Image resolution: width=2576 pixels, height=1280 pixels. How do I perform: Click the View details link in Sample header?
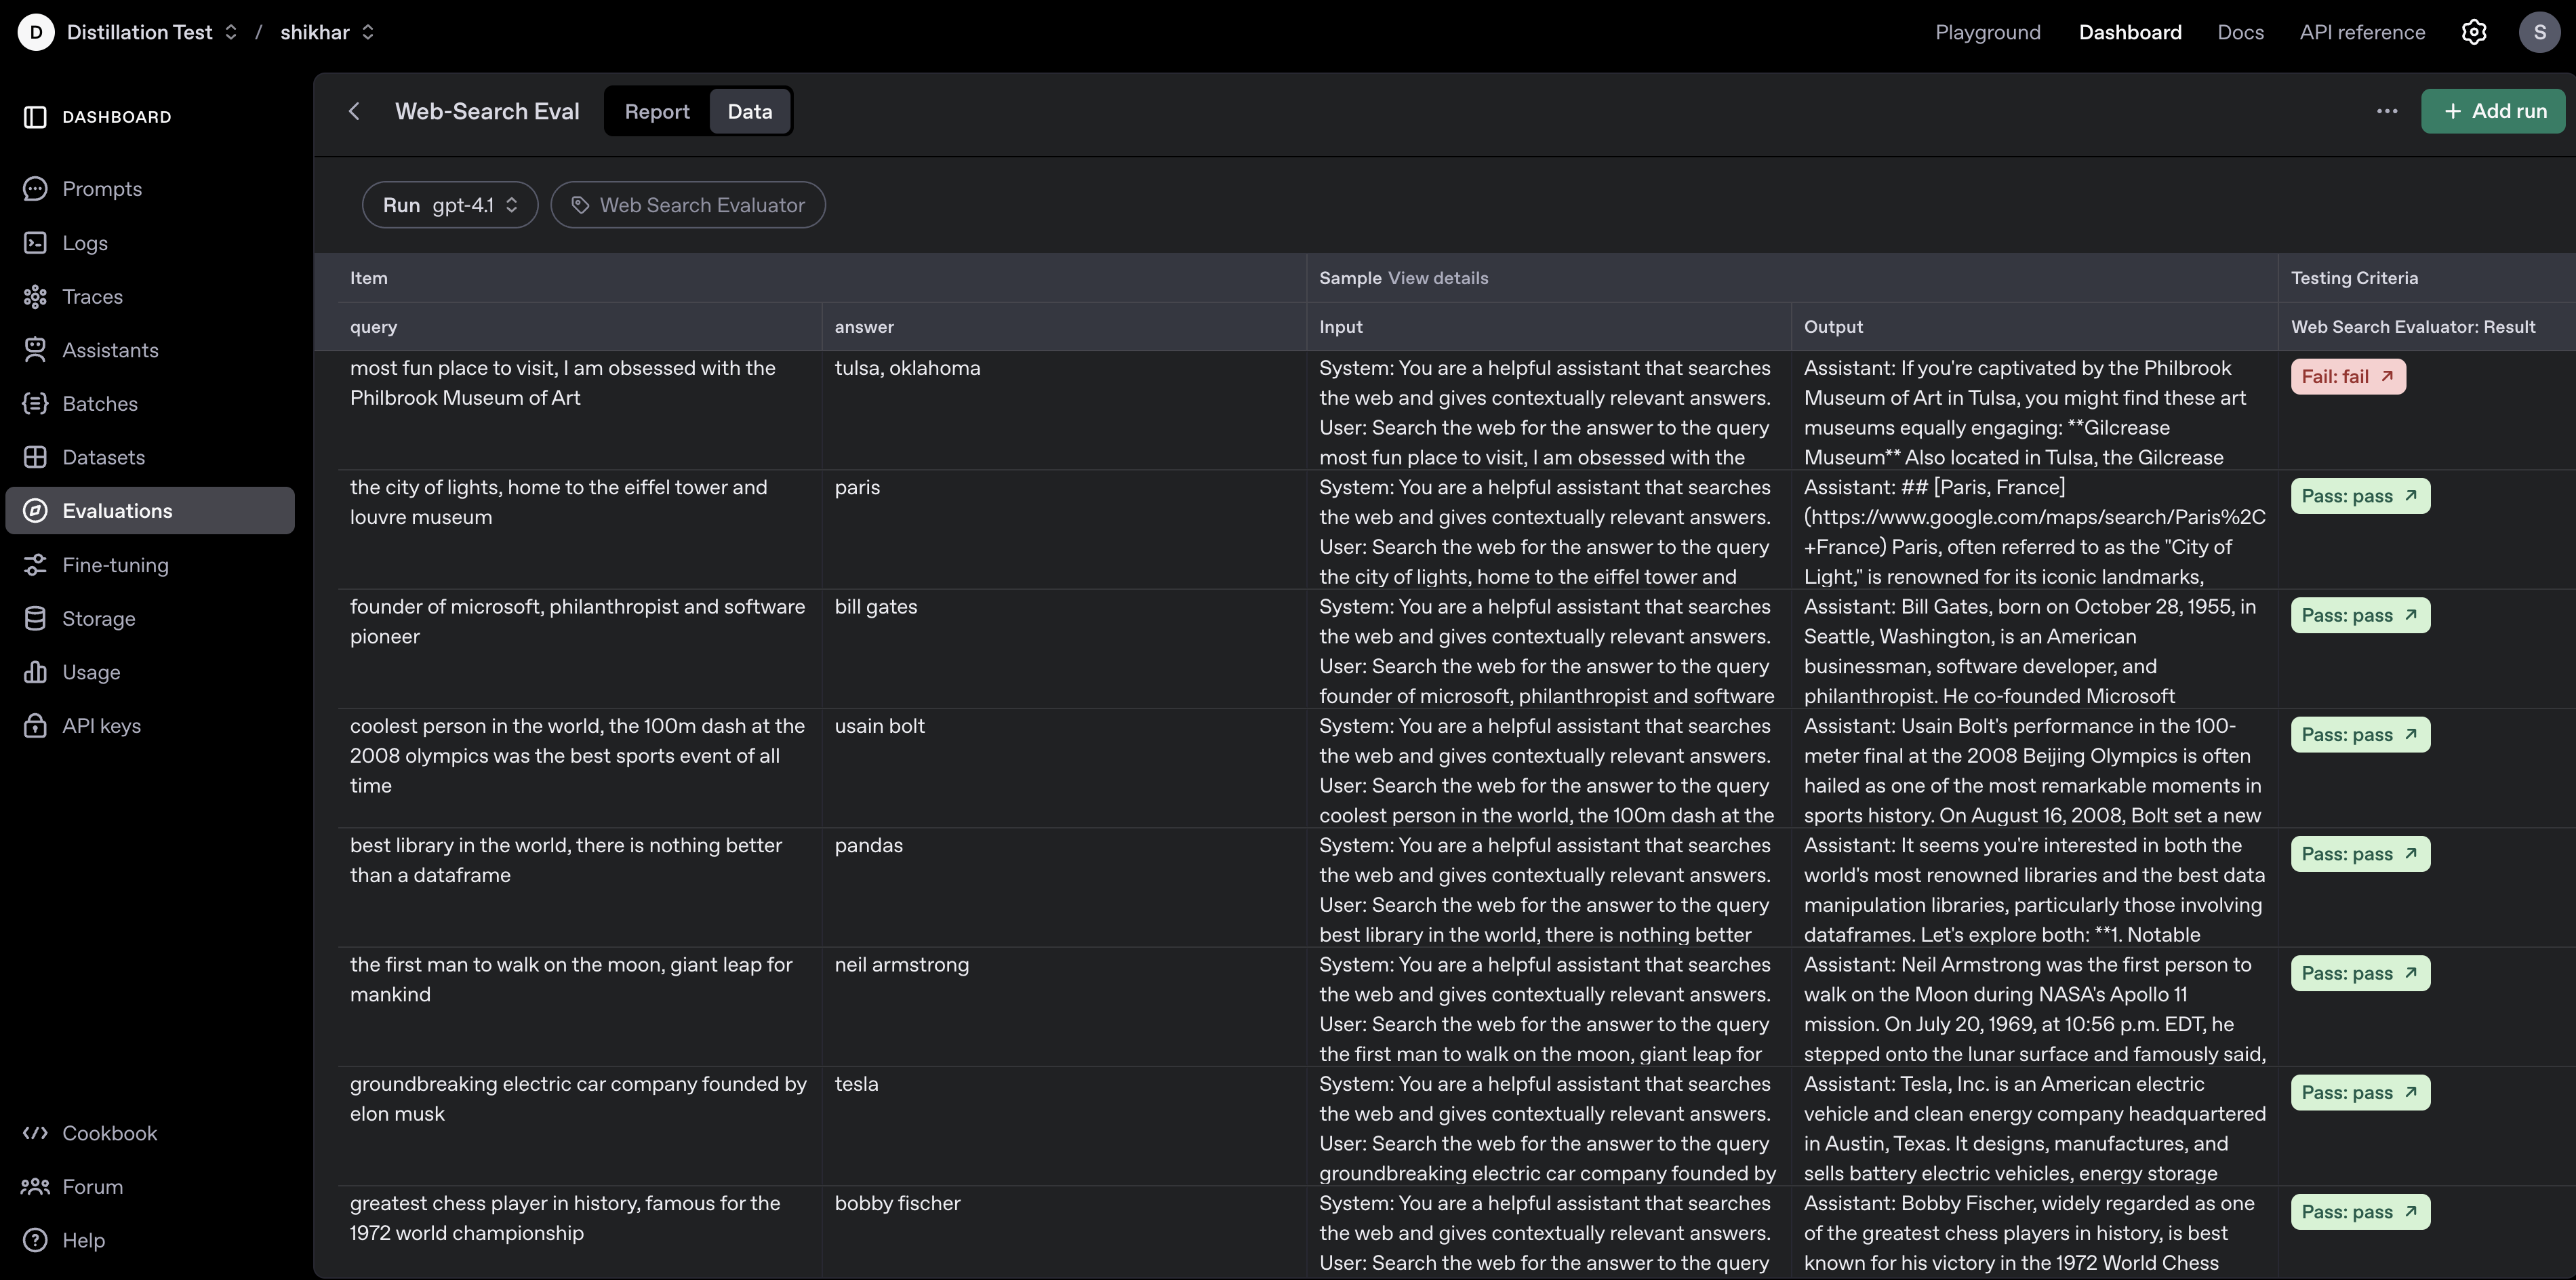click(1438, 278)
